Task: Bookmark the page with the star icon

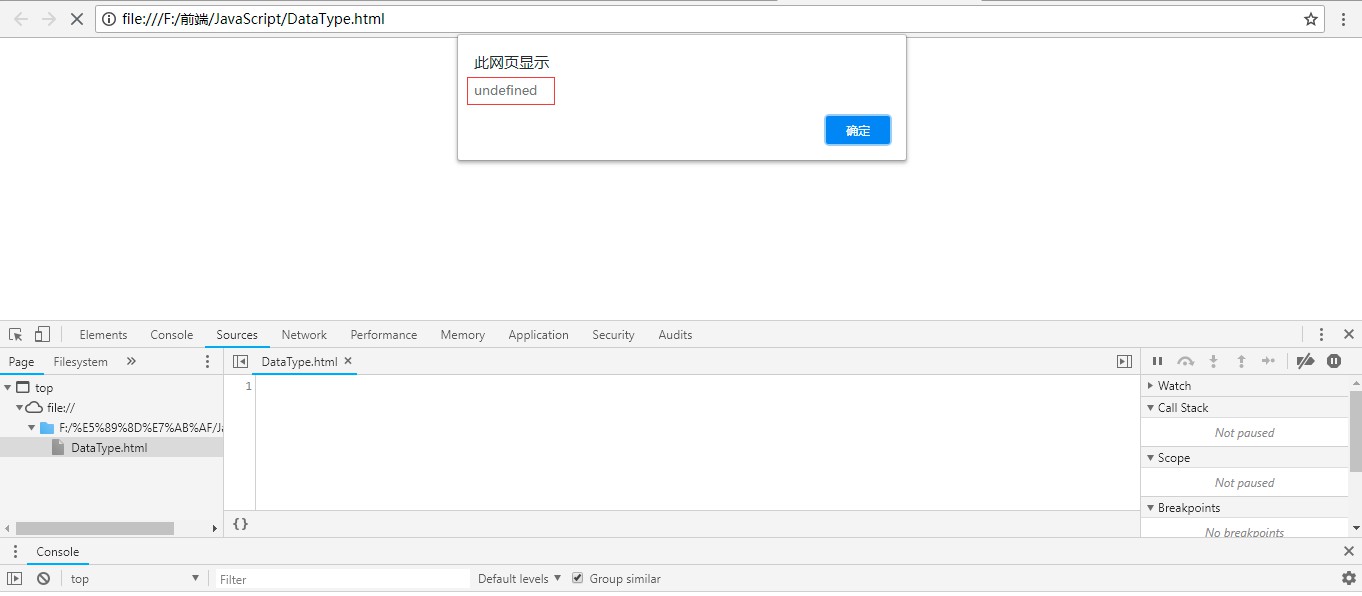Action: click(1311, 19)
